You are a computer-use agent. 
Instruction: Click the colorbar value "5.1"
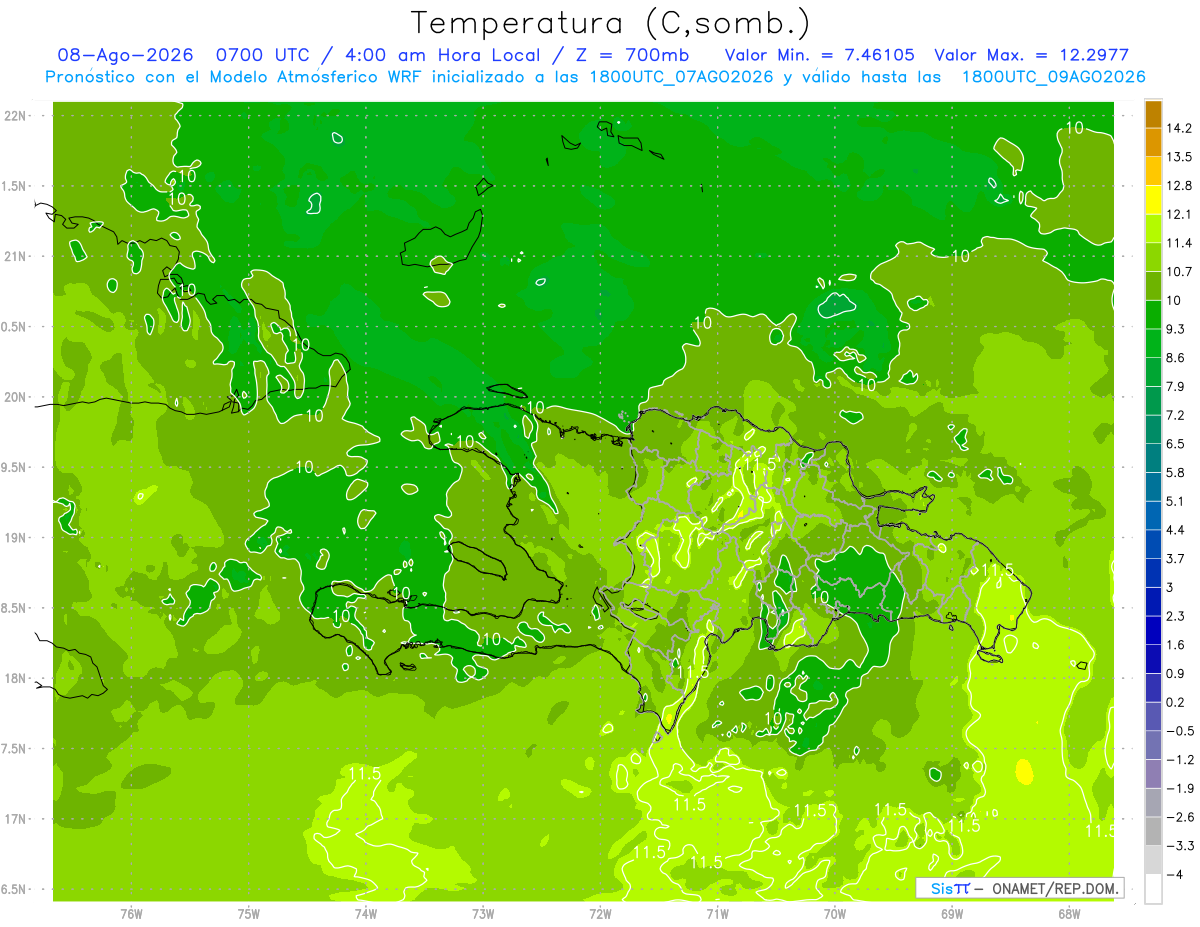click(1176, 501)
